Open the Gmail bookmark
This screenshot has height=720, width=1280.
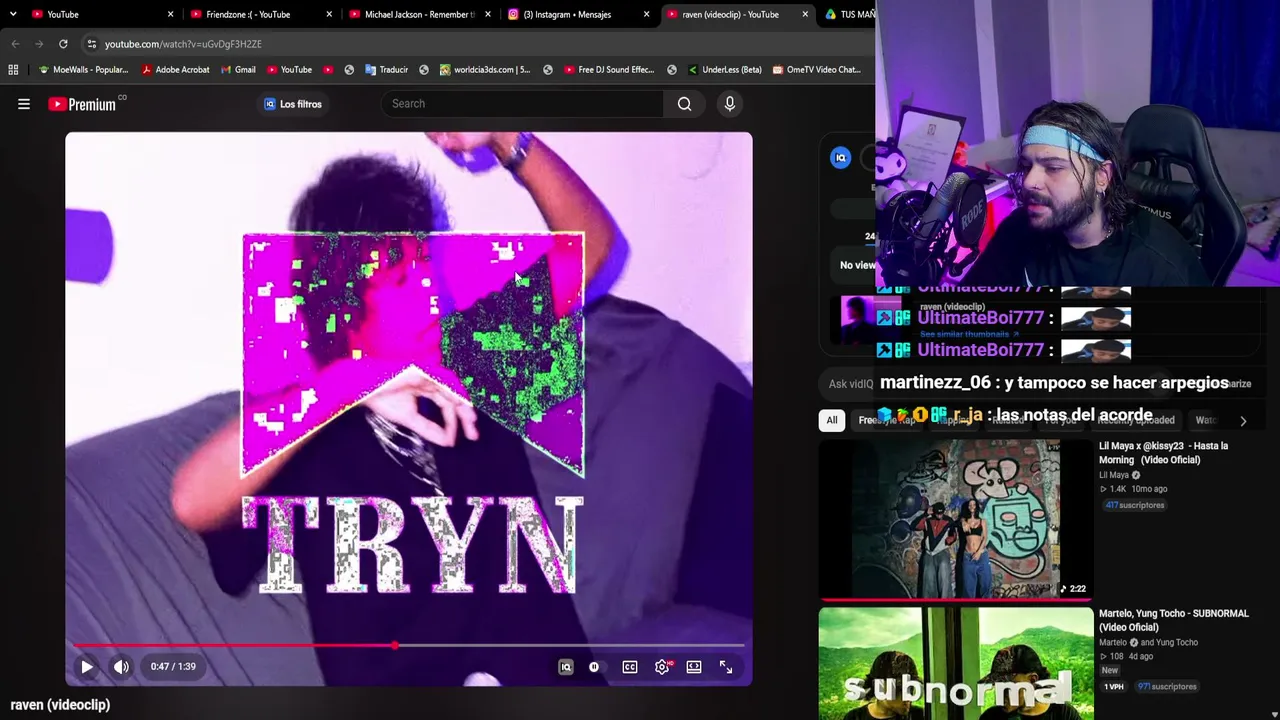pyautogui.click(x=238, y=70)
